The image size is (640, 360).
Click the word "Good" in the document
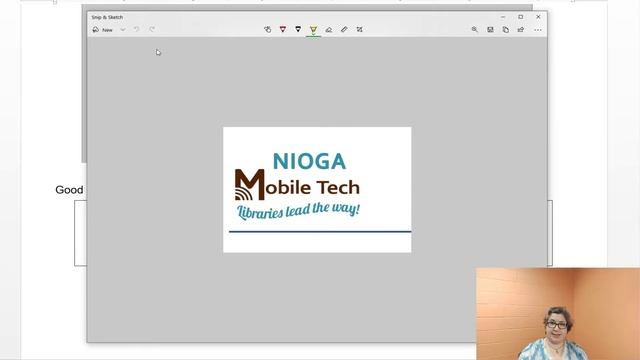point(69,190)
